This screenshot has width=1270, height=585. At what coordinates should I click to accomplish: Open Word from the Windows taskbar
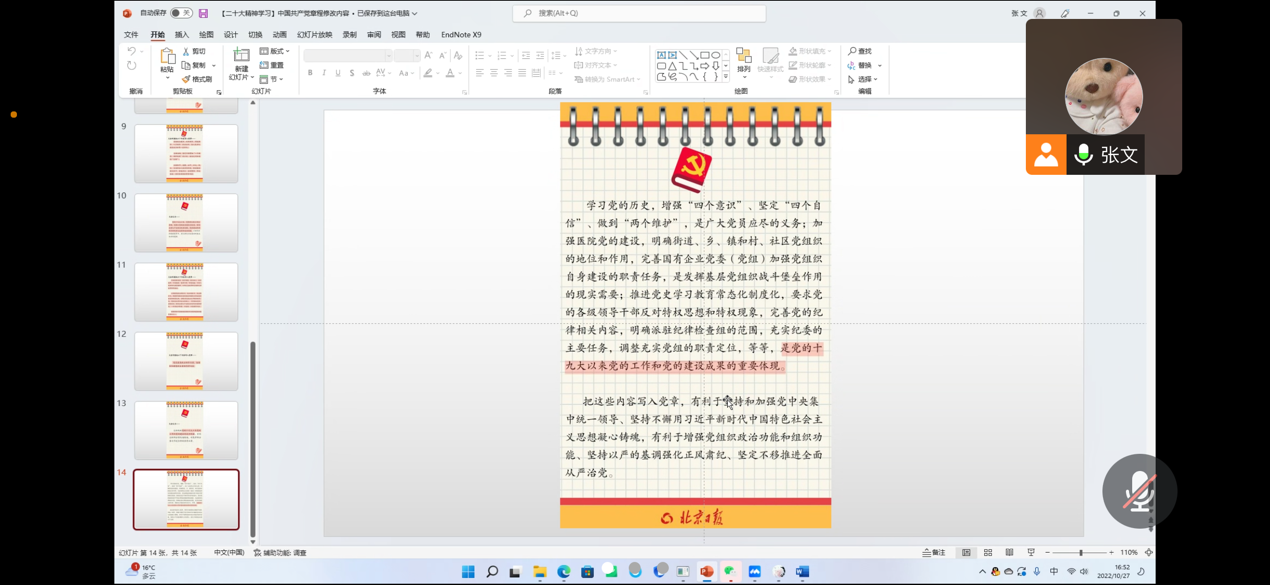(802, 572)
